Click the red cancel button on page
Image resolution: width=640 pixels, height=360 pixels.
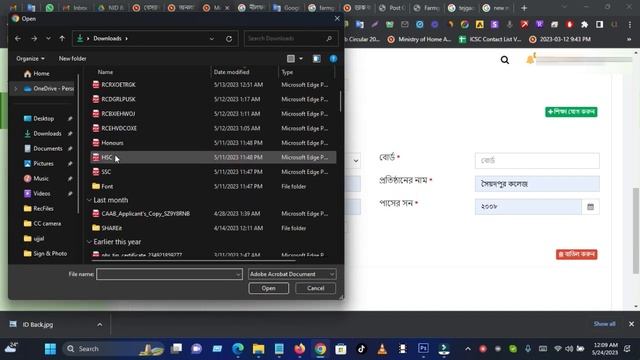tap(576, 254)
